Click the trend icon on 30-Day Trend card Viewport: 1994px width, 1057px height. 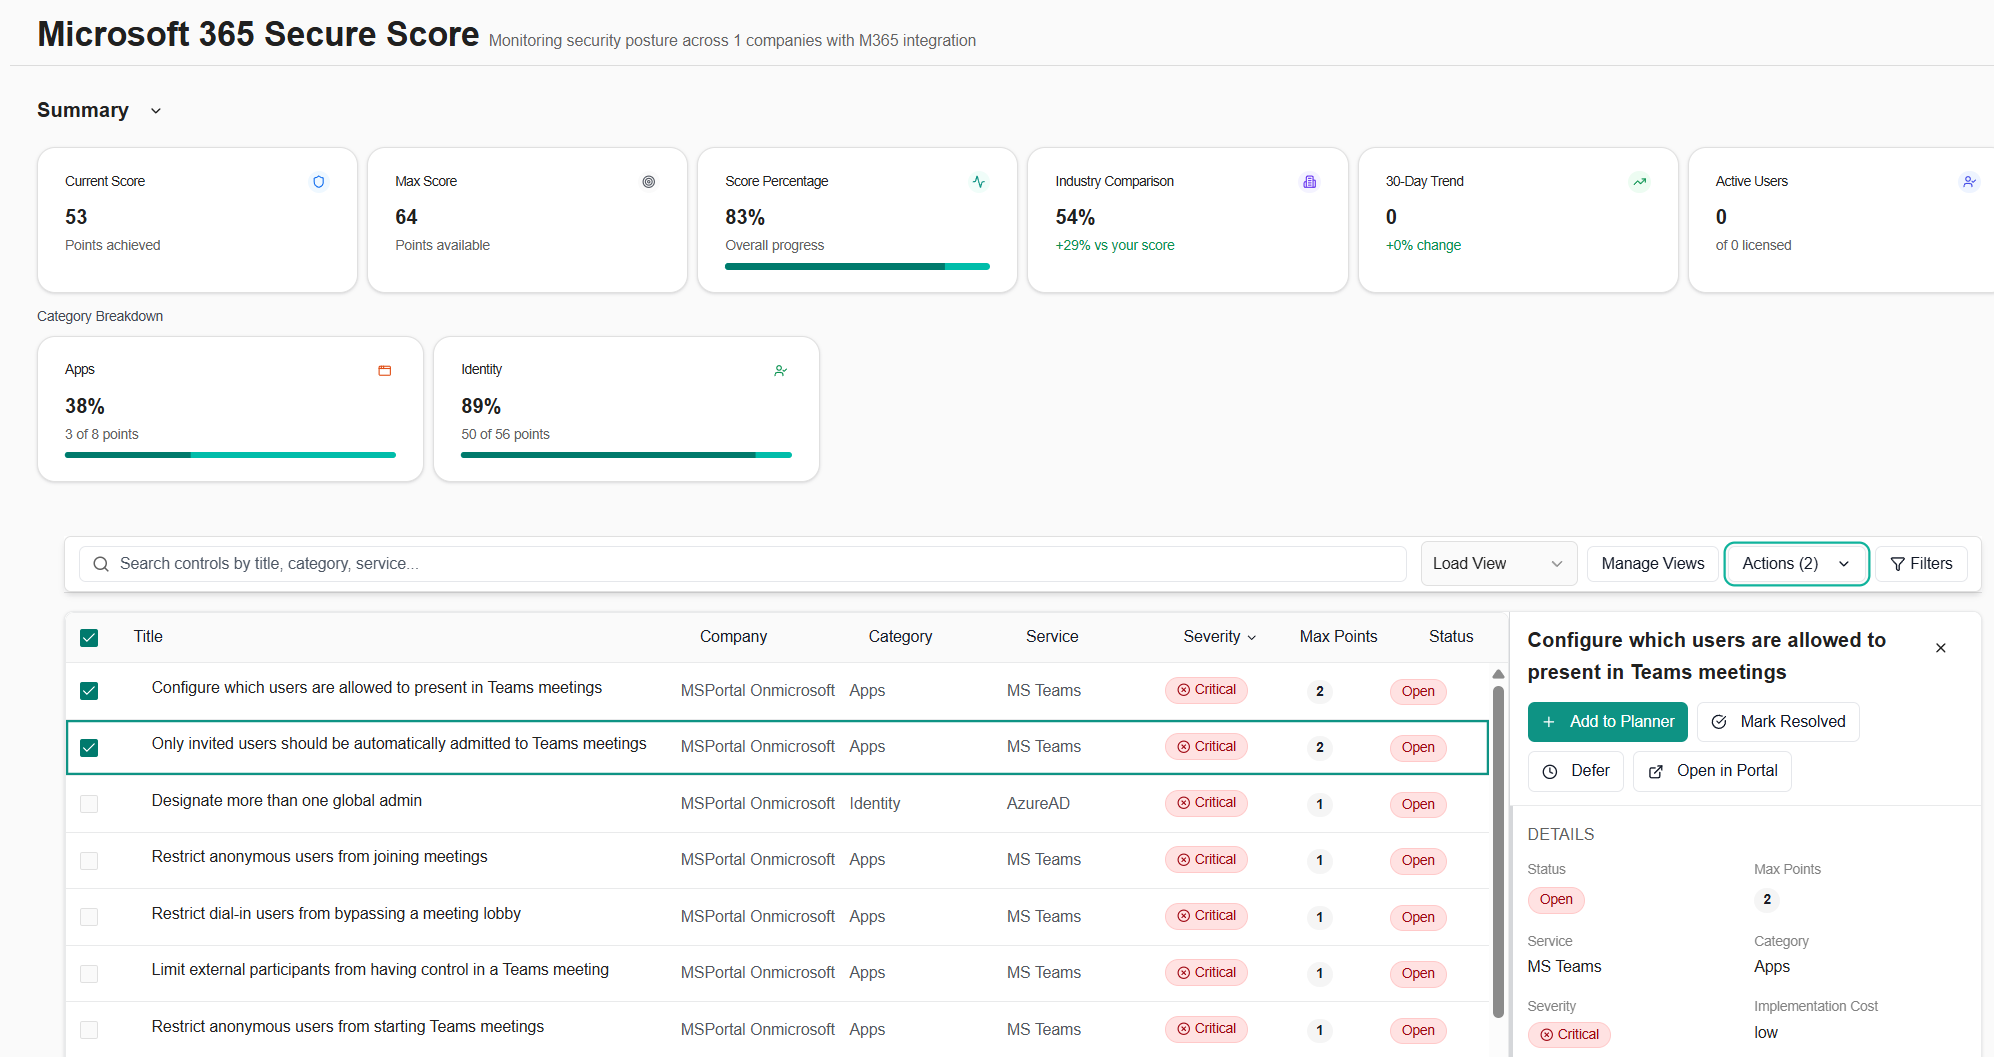coord(1639,182)
